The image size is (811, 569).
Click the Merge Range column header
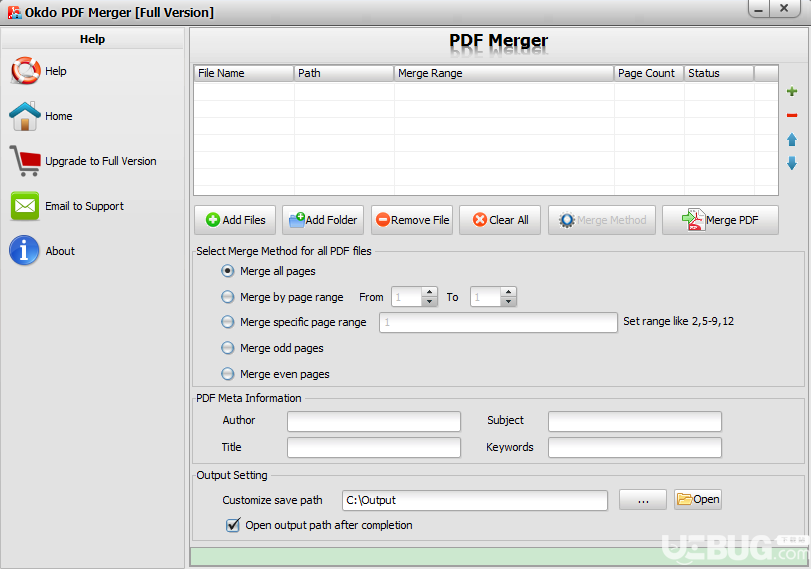tap(504, 73)
